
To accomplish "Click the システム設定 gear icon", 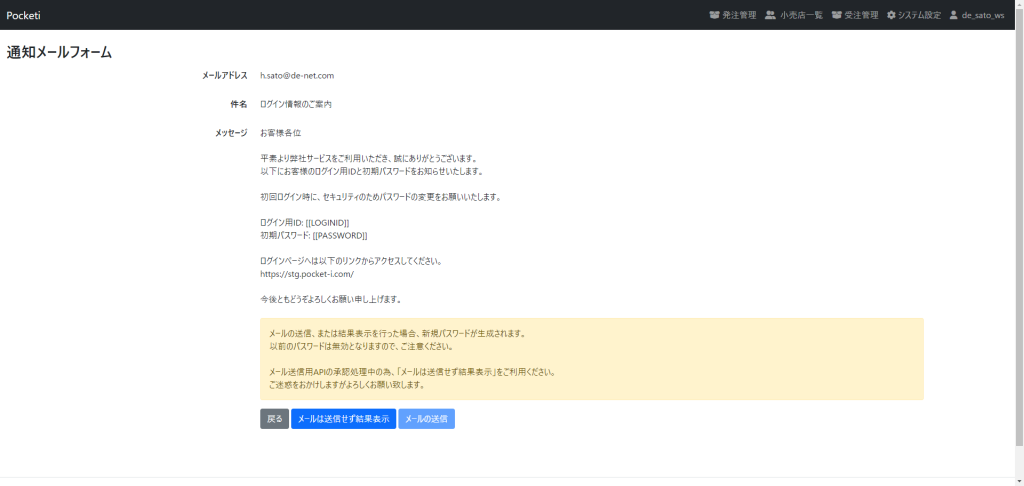I will (x=891, y=15).
